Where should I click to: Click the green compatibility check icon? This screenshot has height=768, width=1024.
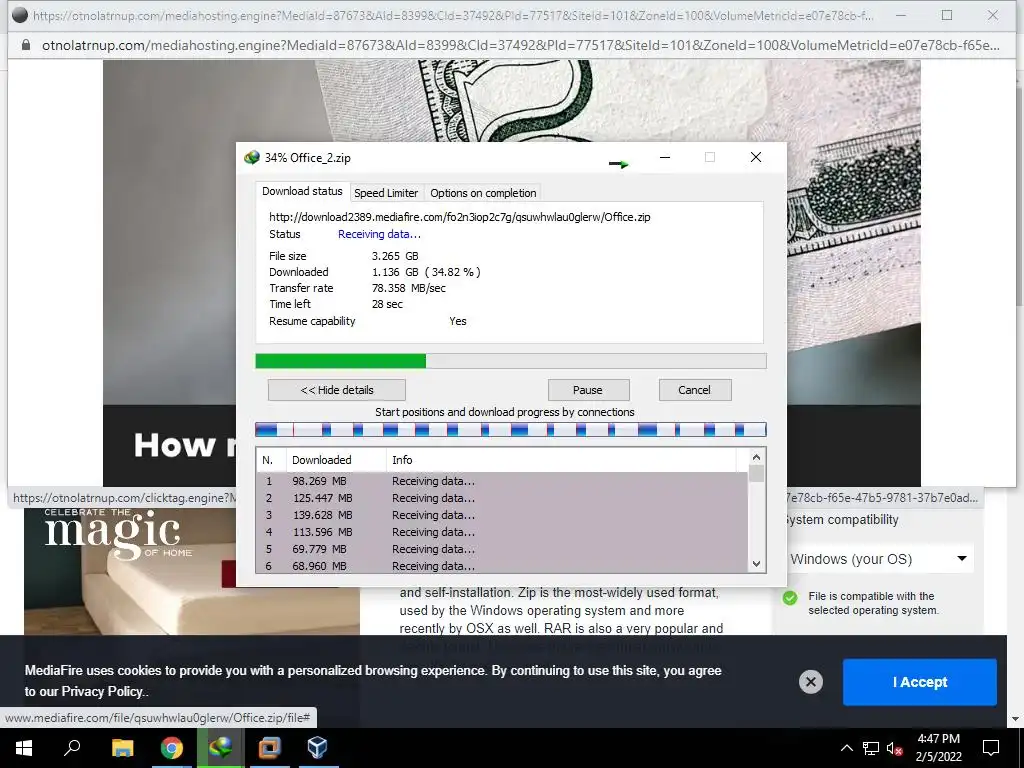click(x=790, y=598)
